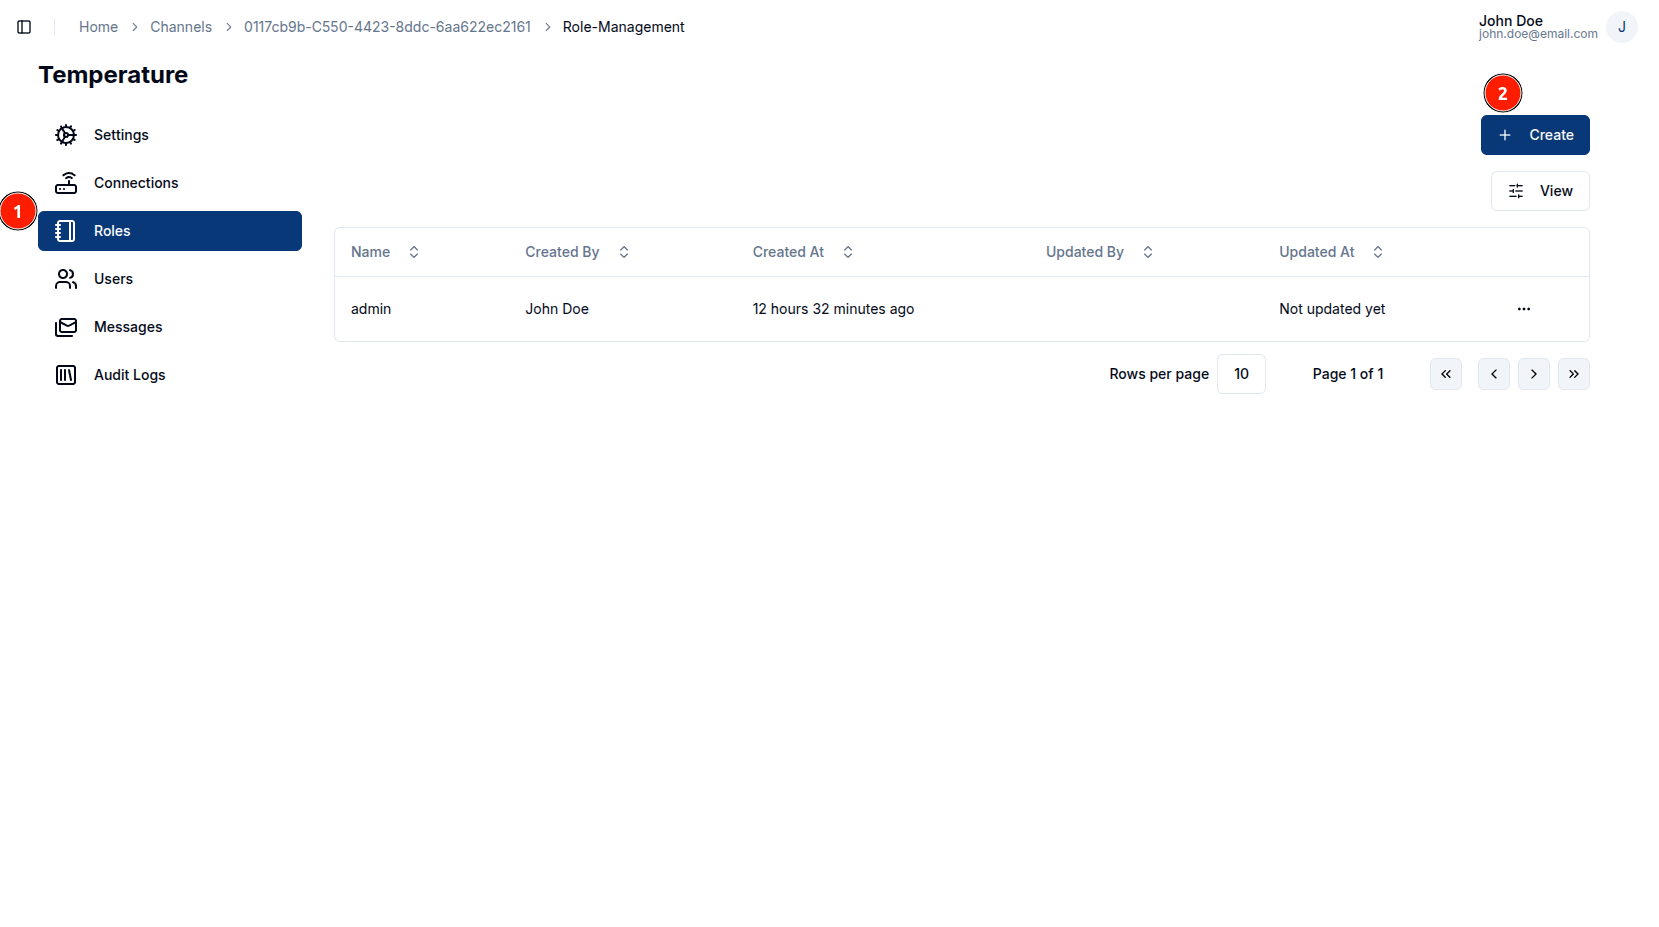Sort by Created By column arrows
1659x927 pixels.
(x=624, y=252)
